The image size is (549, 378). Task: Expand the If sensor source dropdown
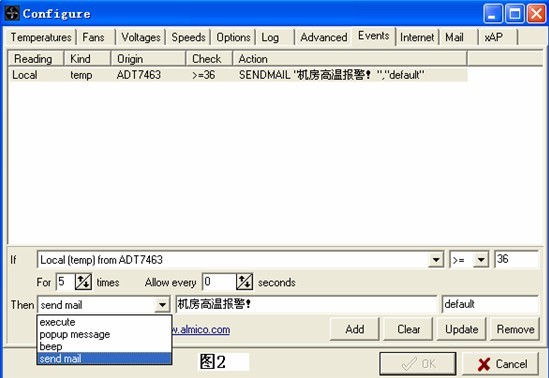pos(436,260)
